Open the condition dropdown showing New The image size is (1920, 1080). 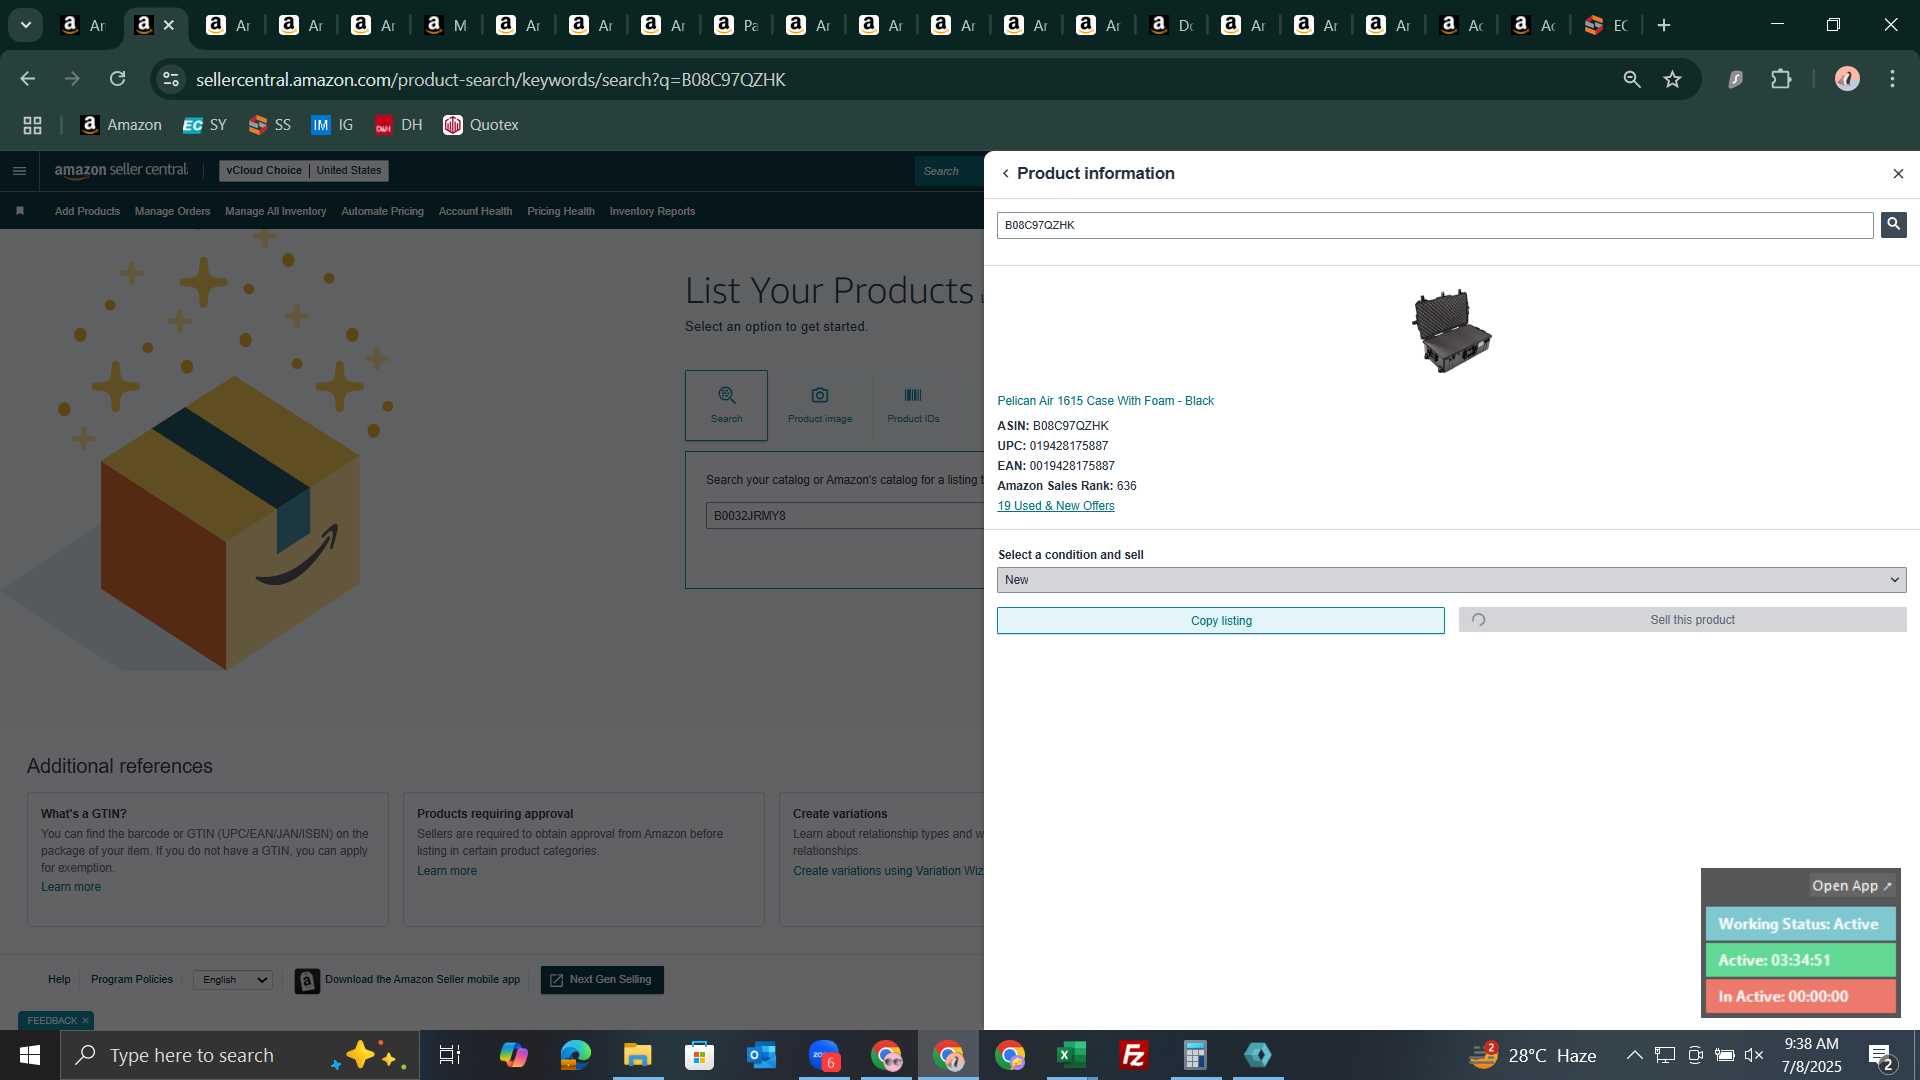[1451, 580]
